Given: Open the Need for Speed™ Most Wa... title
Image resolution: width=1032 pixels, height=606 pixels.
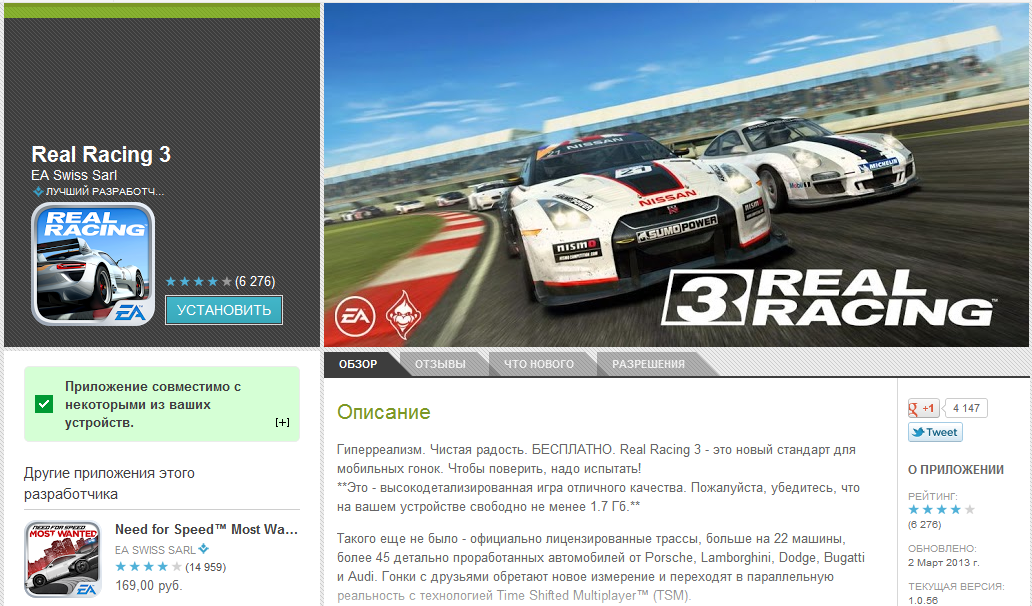Looking at the screenshot, I should point(206,530).
